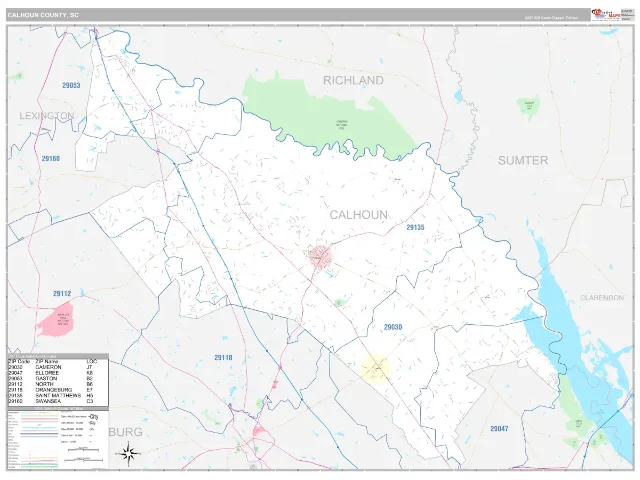Click the compass rose icon
This screenshot has width=640, height=480.
tap(129, 453)
